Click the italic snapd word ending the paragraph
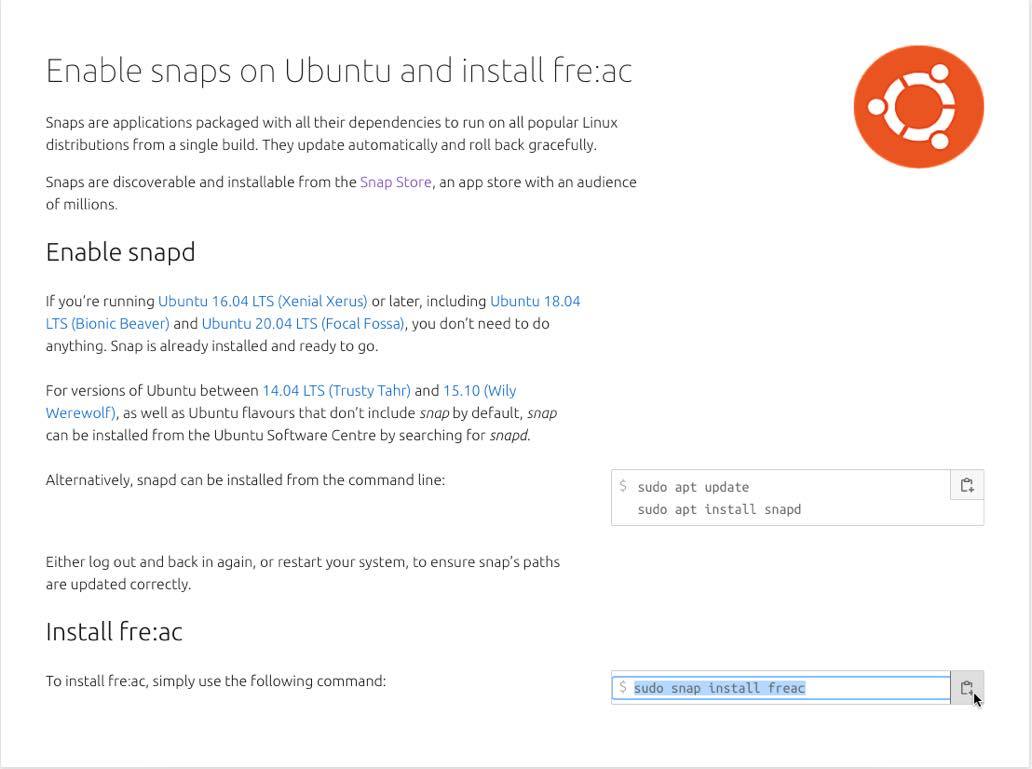This screenshot has height=769, width=1032. [508, 436]
